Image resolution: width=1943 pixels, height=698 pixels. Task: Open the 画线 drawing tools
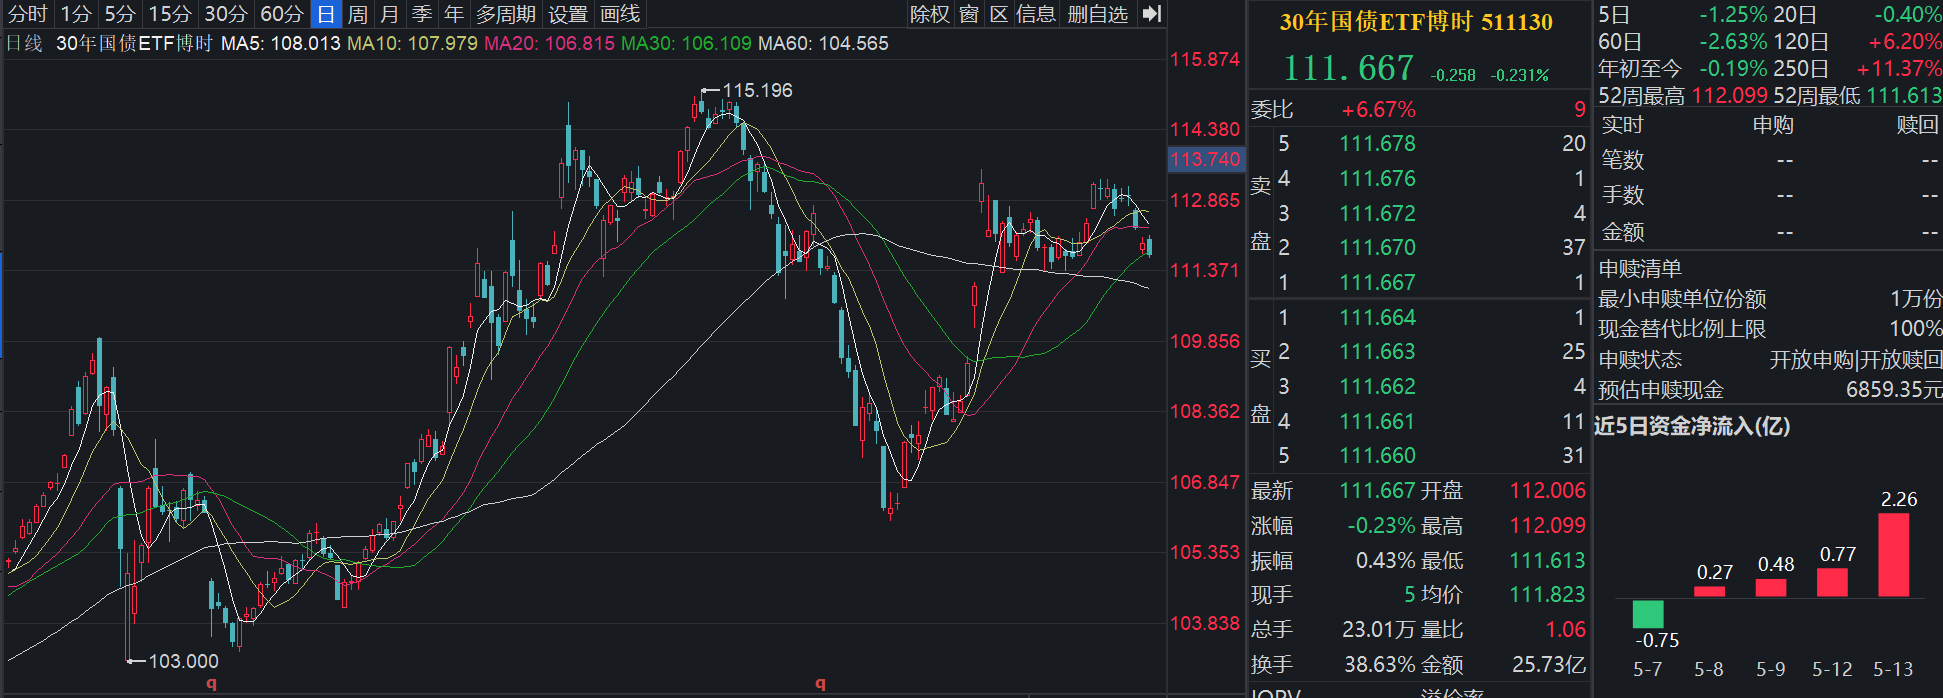(620, 14)
